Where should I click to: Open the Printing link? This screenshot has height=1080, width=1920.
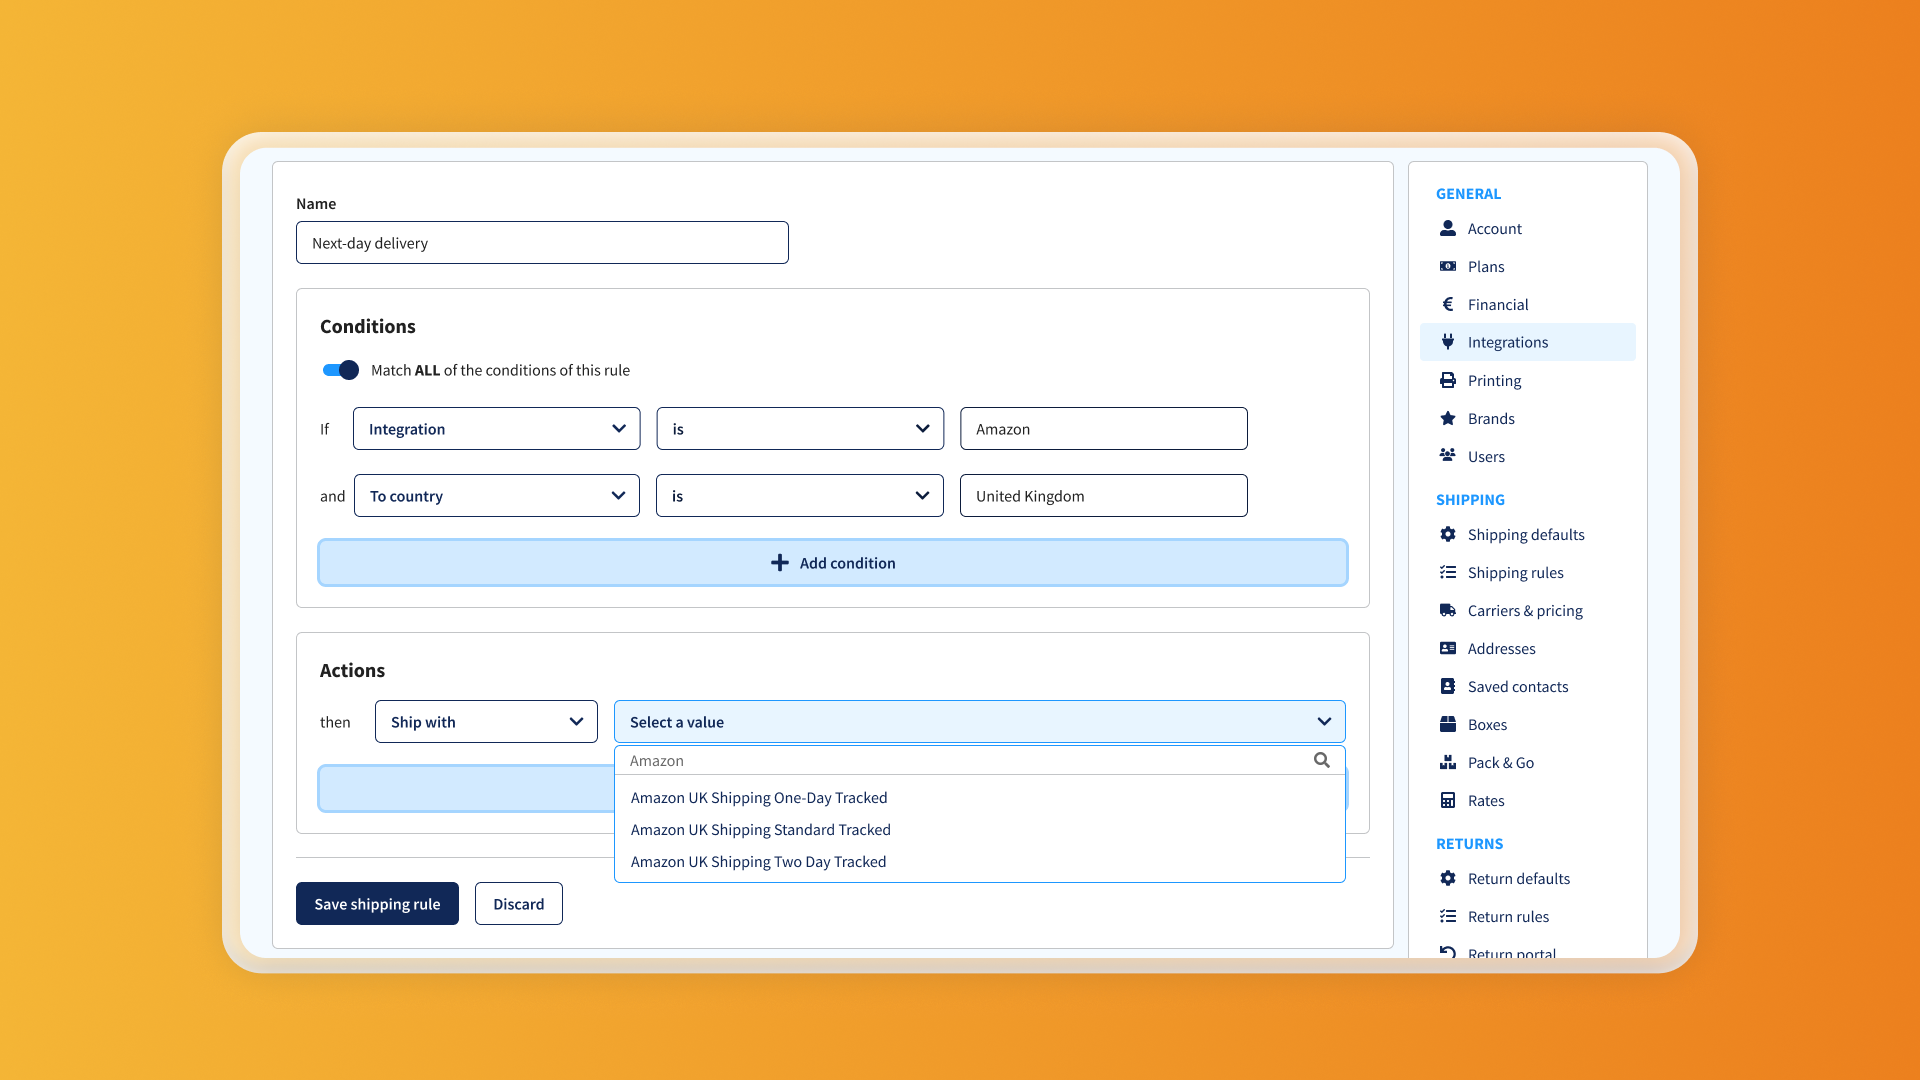(1494, 381)
